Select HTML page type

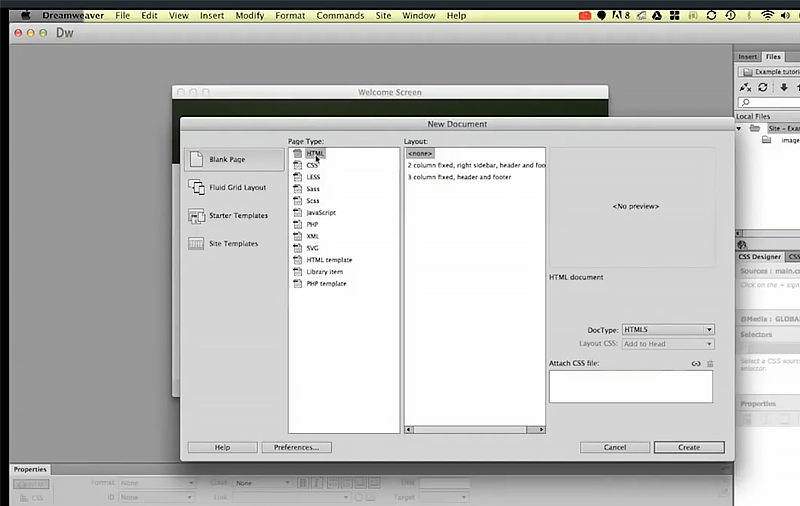(x=315, y=153)
